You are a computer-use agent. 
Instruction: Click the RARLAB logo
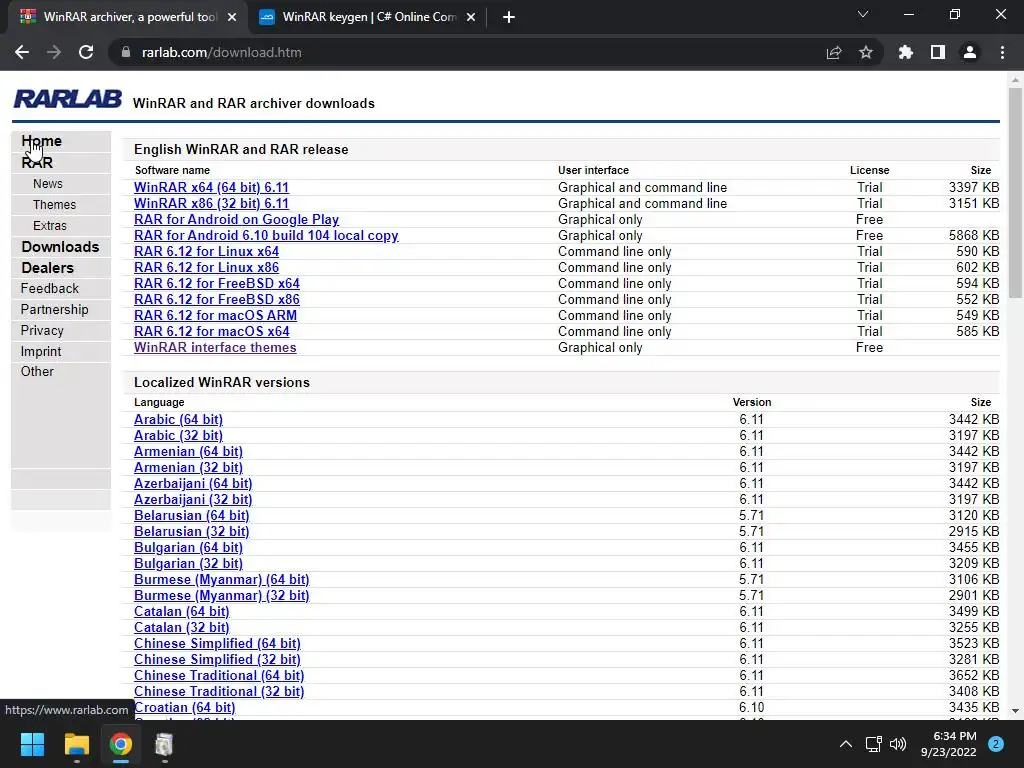[x=68, y=99]
